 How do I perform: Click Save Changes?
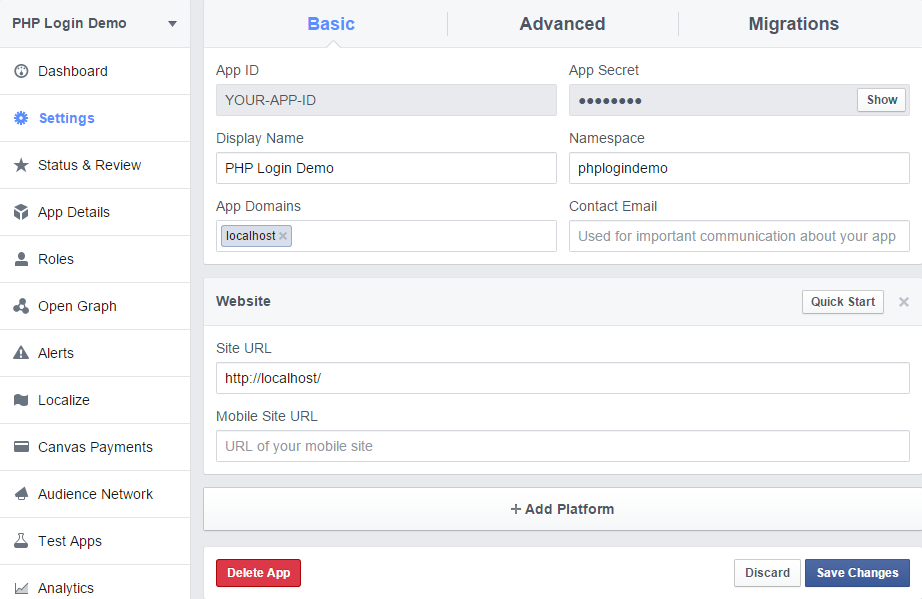(857, 573)
